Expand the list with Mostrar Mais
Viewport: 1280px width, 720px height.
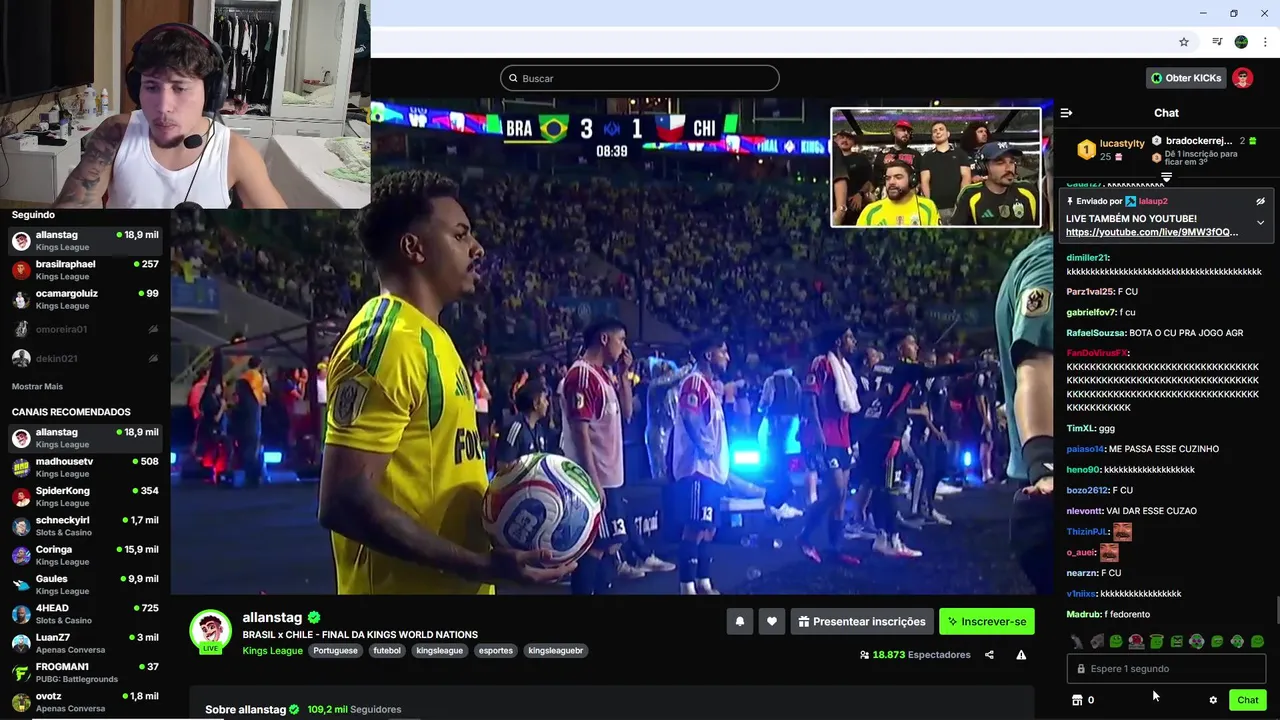(x=37, y=386)
